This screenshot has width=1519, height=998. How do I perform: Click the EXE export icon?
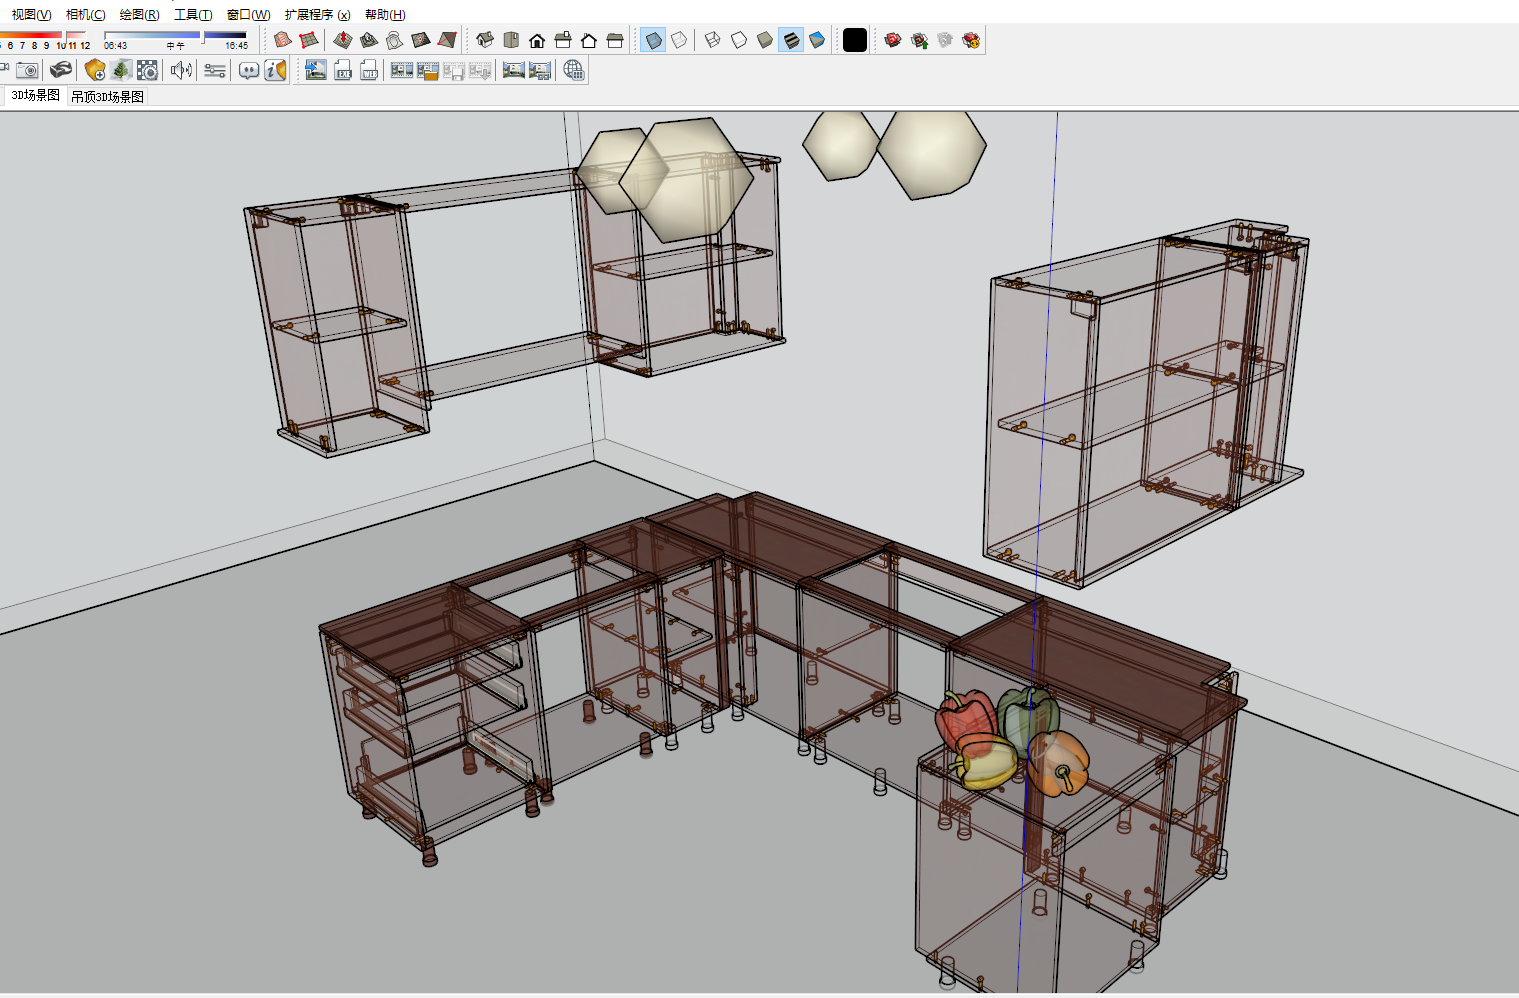pos(343,70)
